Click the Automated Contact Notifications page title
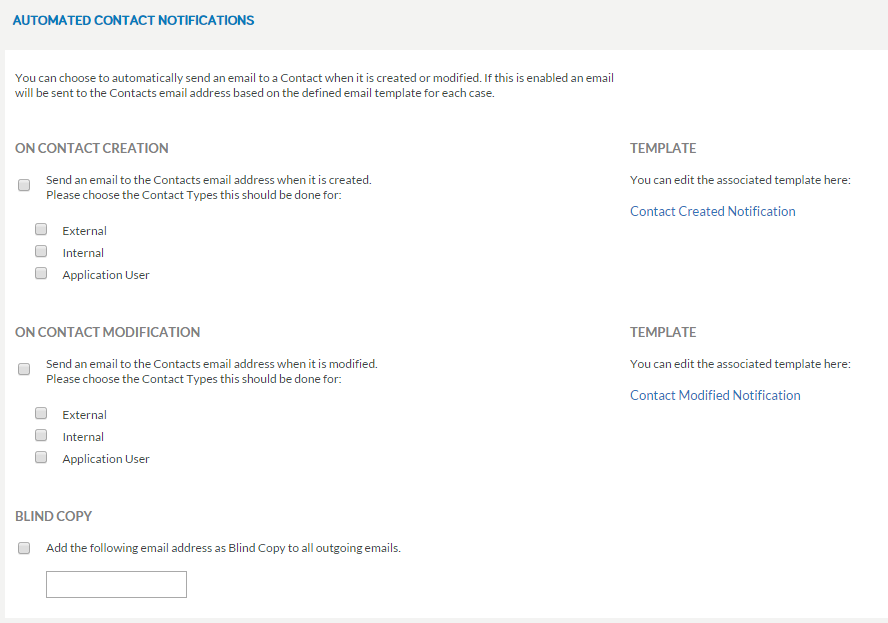This screenshot has height=623, width=888. 134,20
